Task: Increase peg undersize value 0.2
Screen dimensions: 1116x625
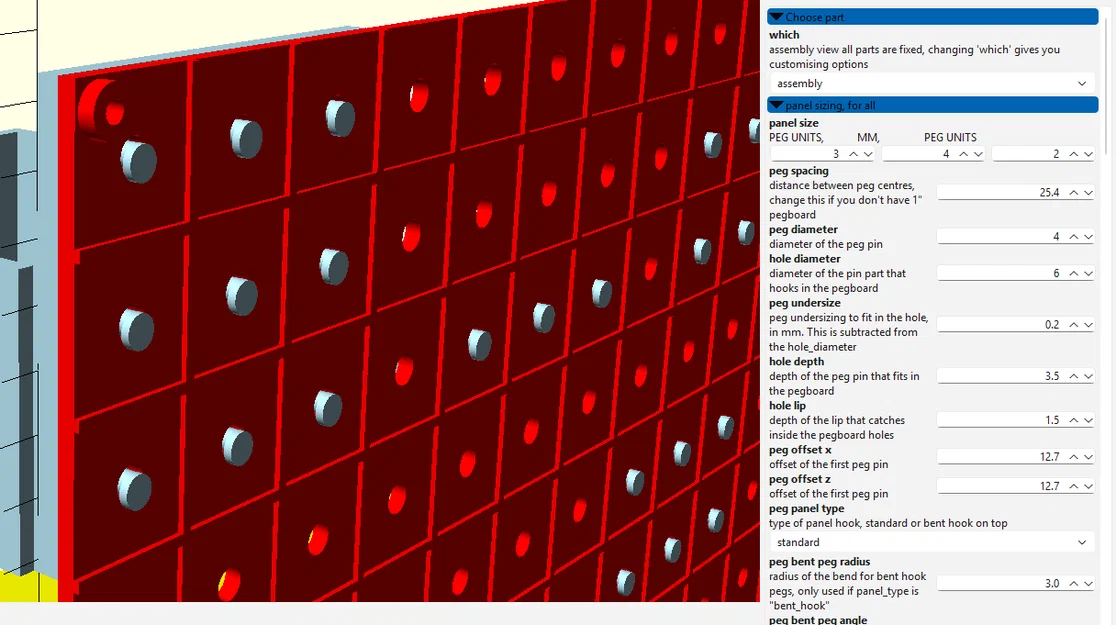Action: click(x=1073, y=325)
